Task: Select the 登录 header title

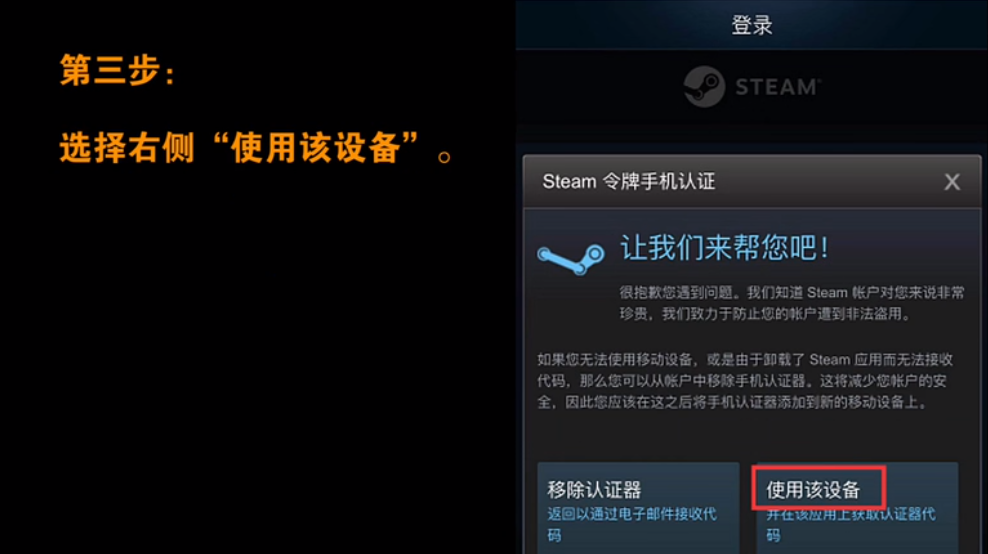Action: tap(752, 25)
